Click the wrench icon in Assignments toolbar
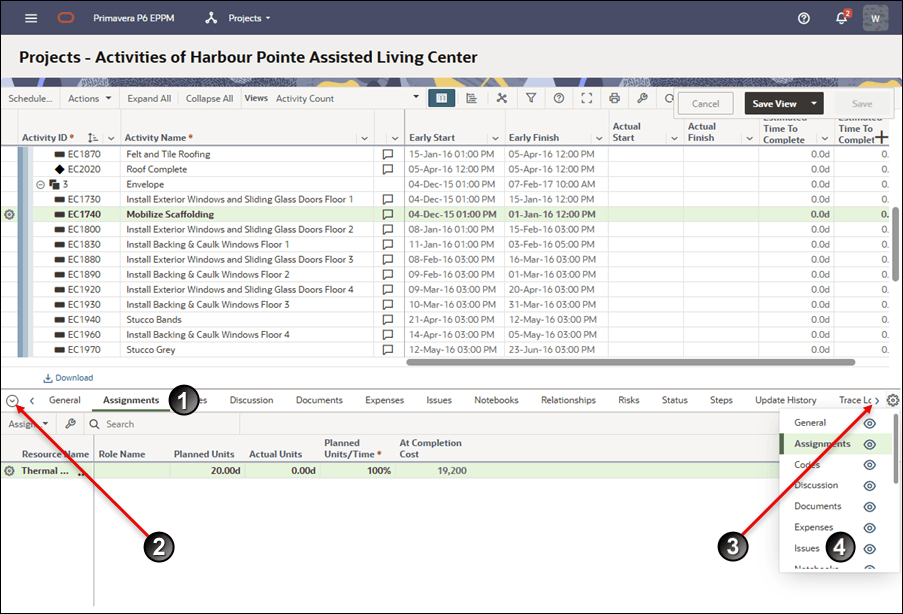This screenshot has height=614, width=903. [70, 424]
